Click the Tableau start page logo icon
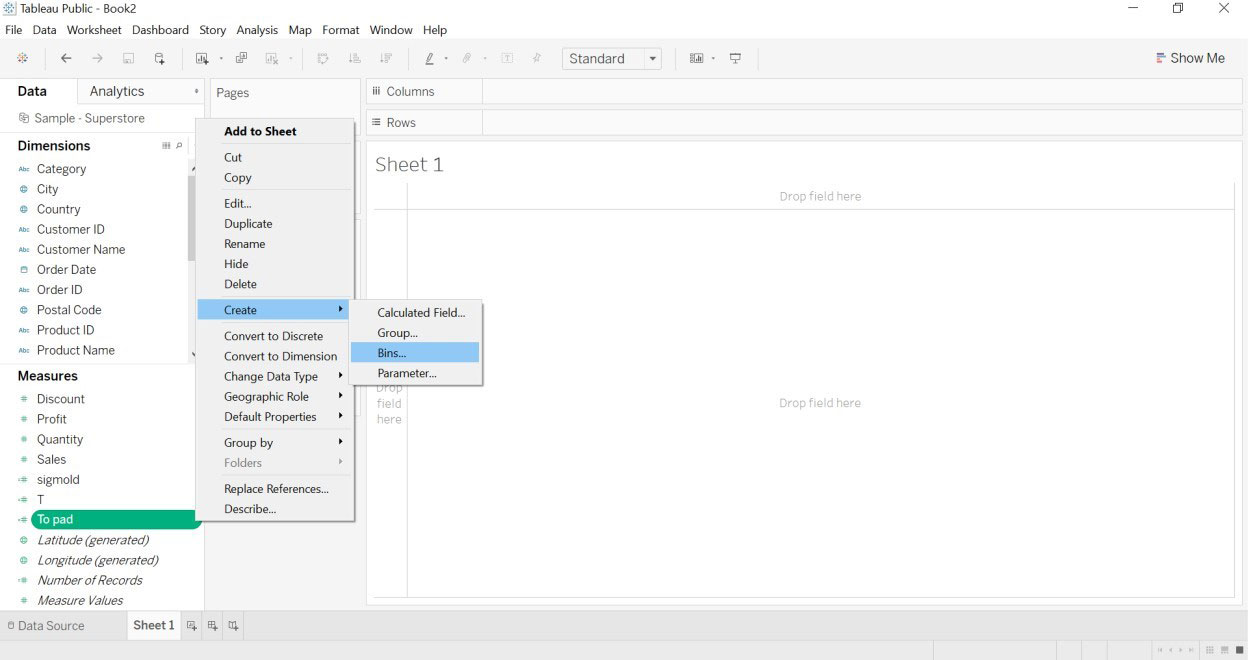1248x660 pixels. pyautogui.click(x=23, y=59)
